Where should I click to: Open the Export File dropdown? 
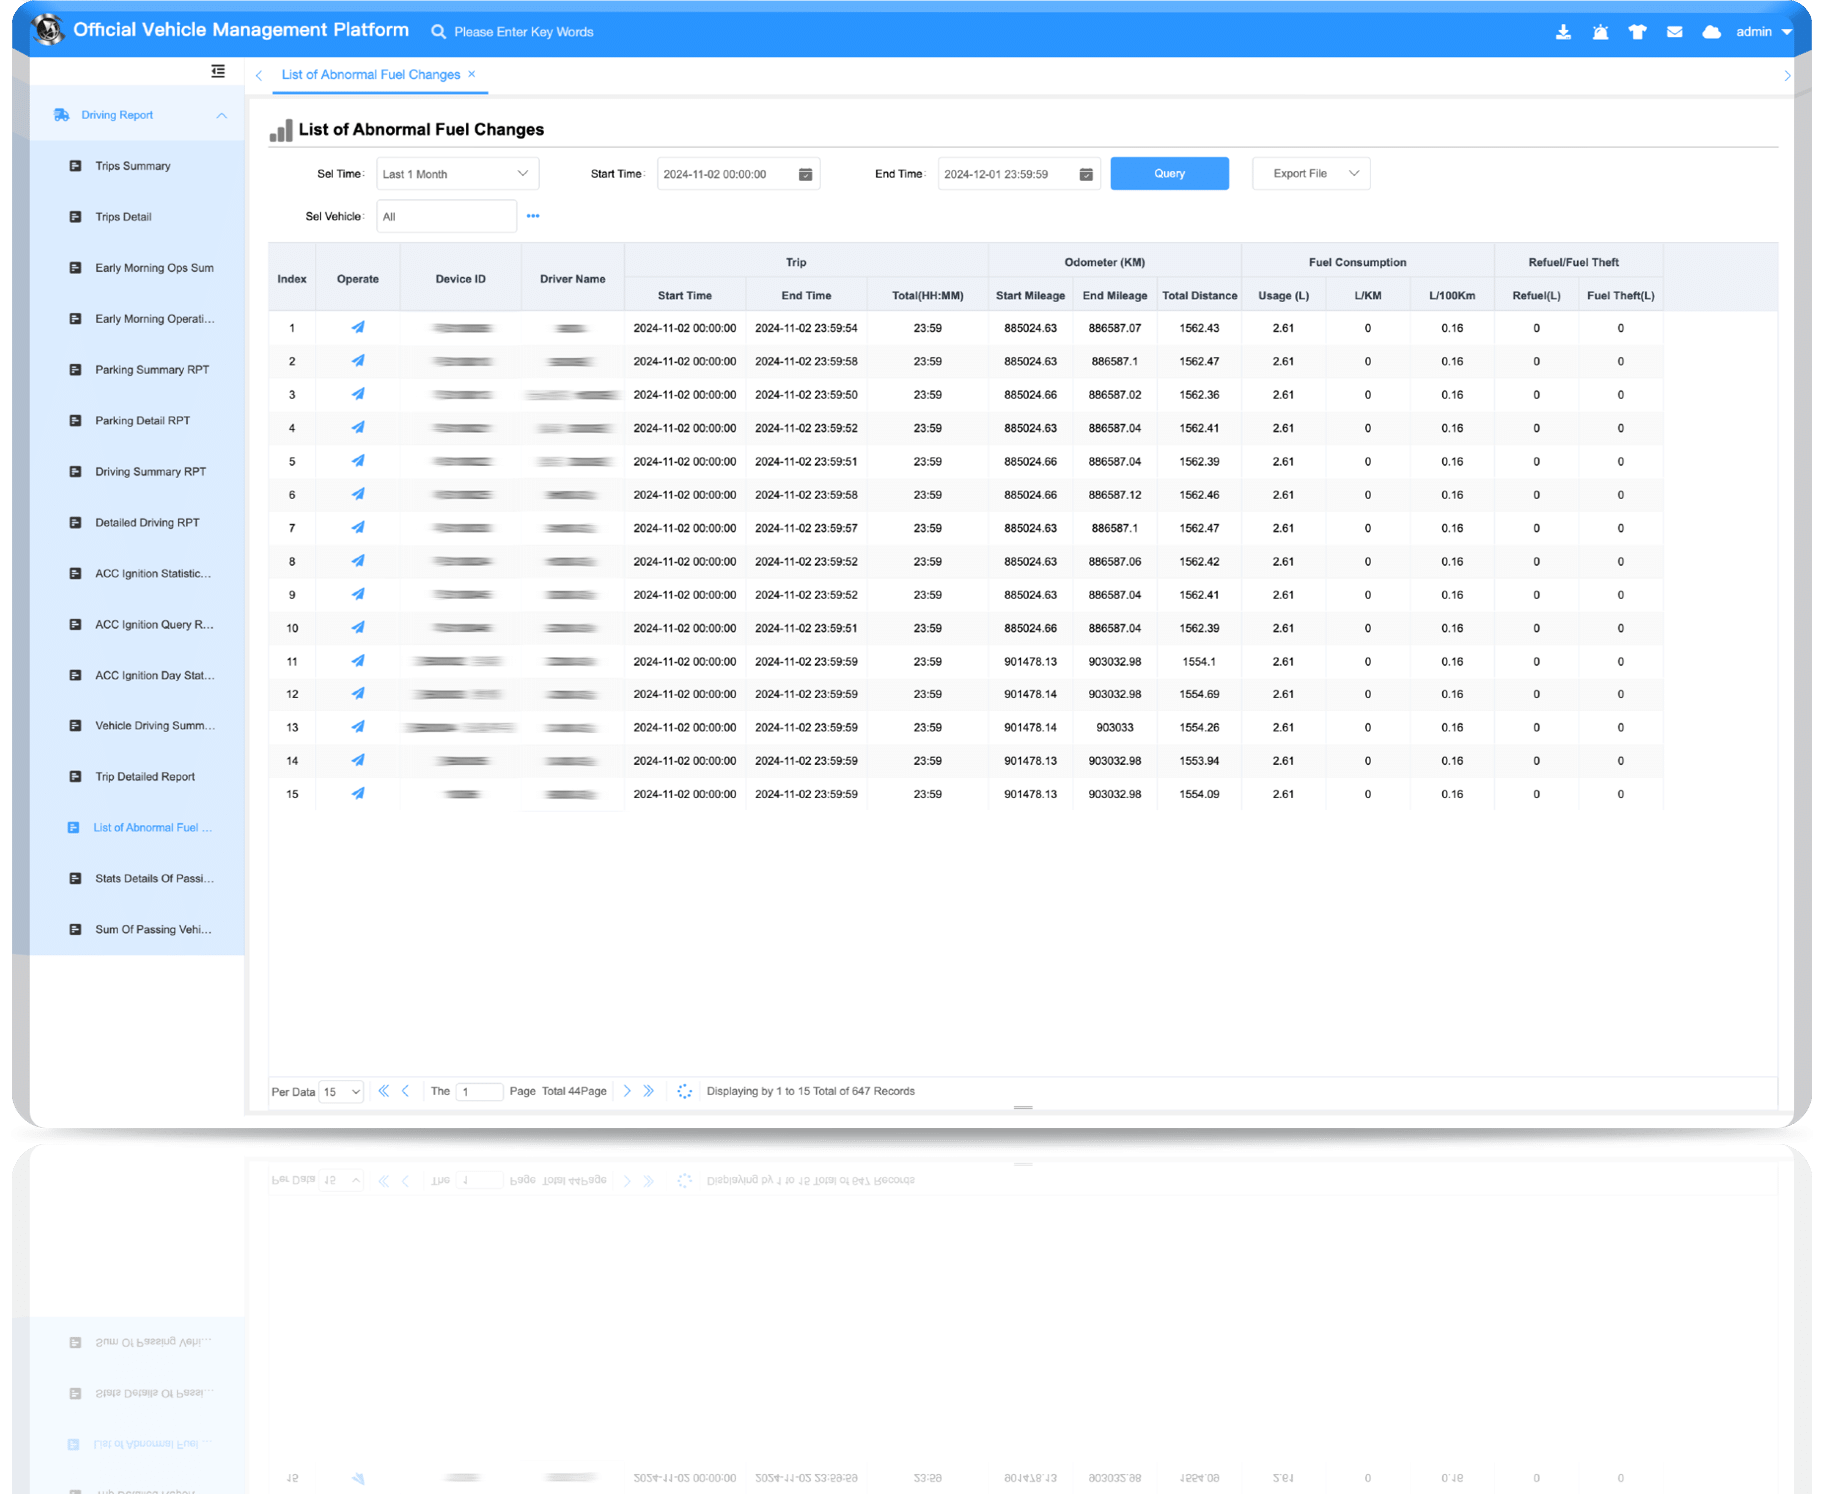click(x=1311, y=174)
